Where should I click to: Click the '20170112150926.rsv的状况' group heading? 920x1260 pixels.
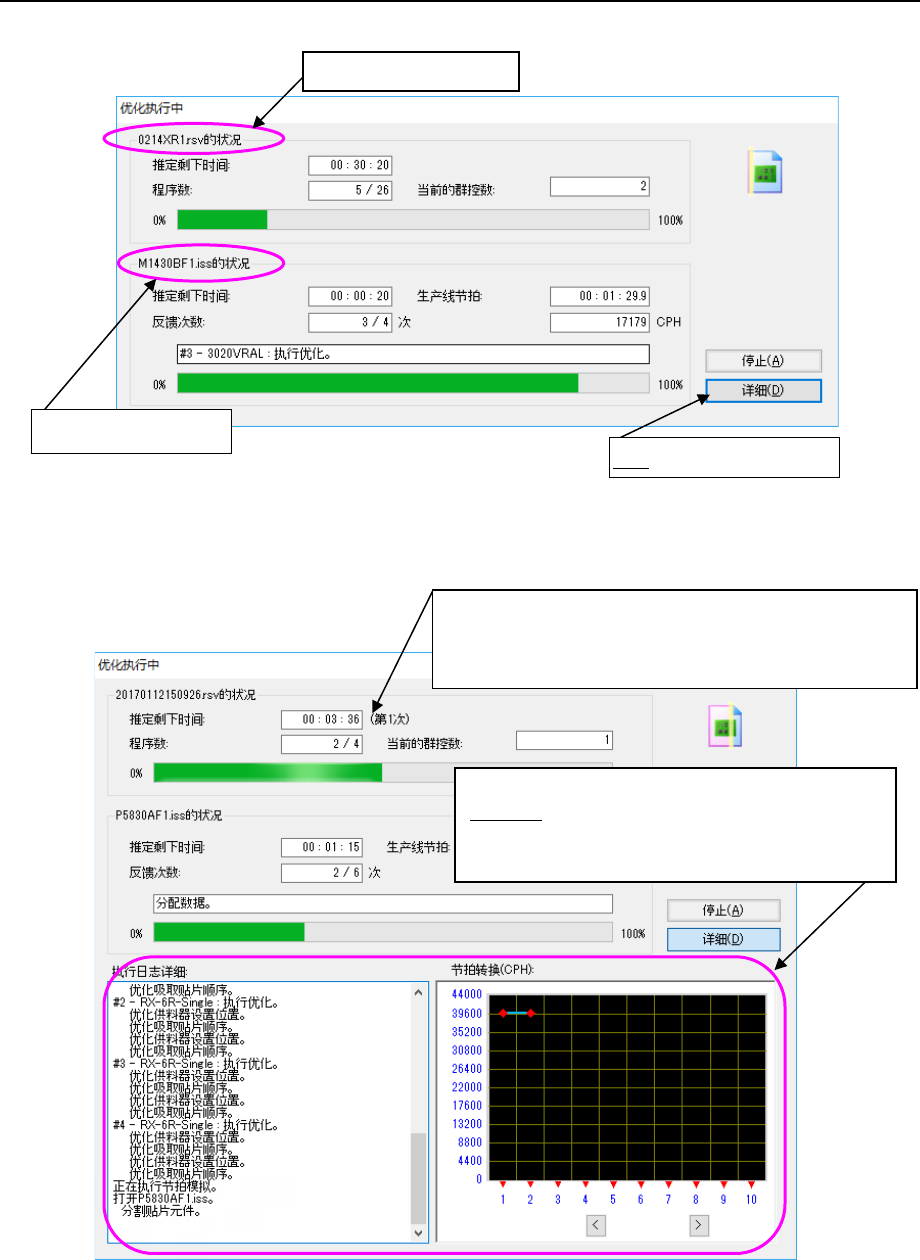187,695
